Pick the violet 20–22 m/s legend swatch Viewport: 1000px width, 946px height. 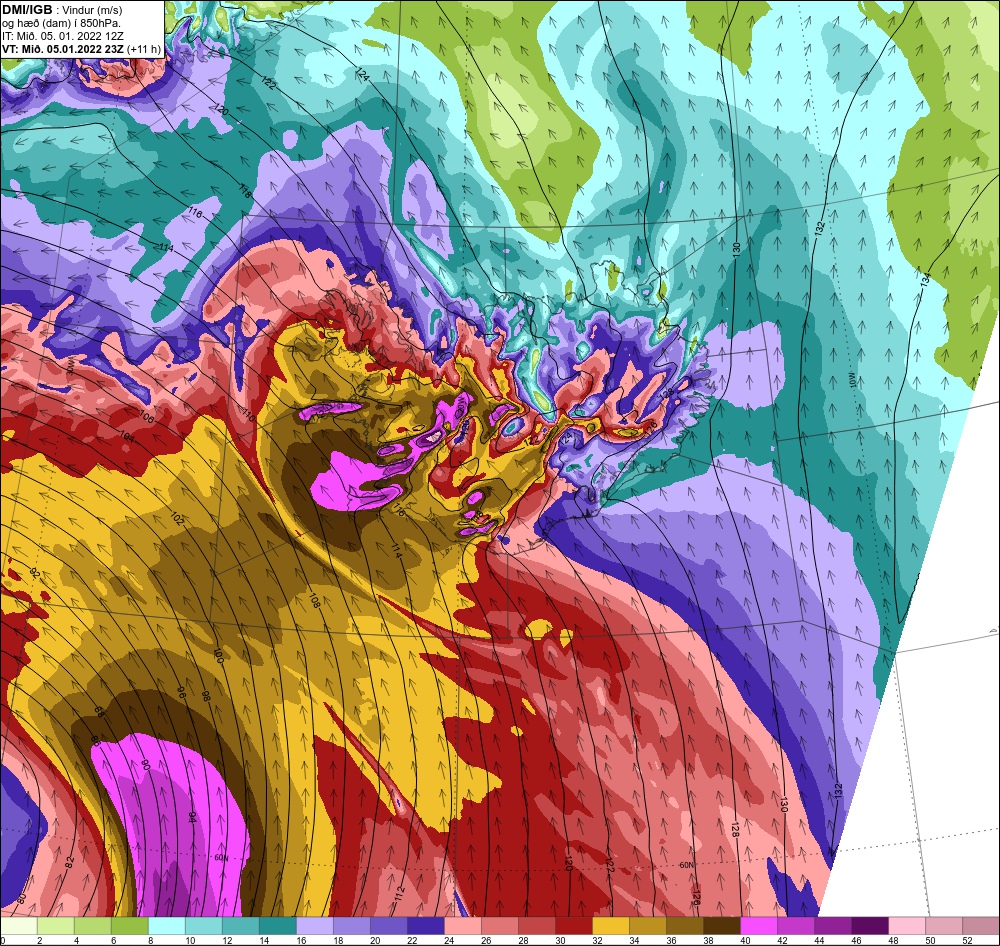(389, 926)
